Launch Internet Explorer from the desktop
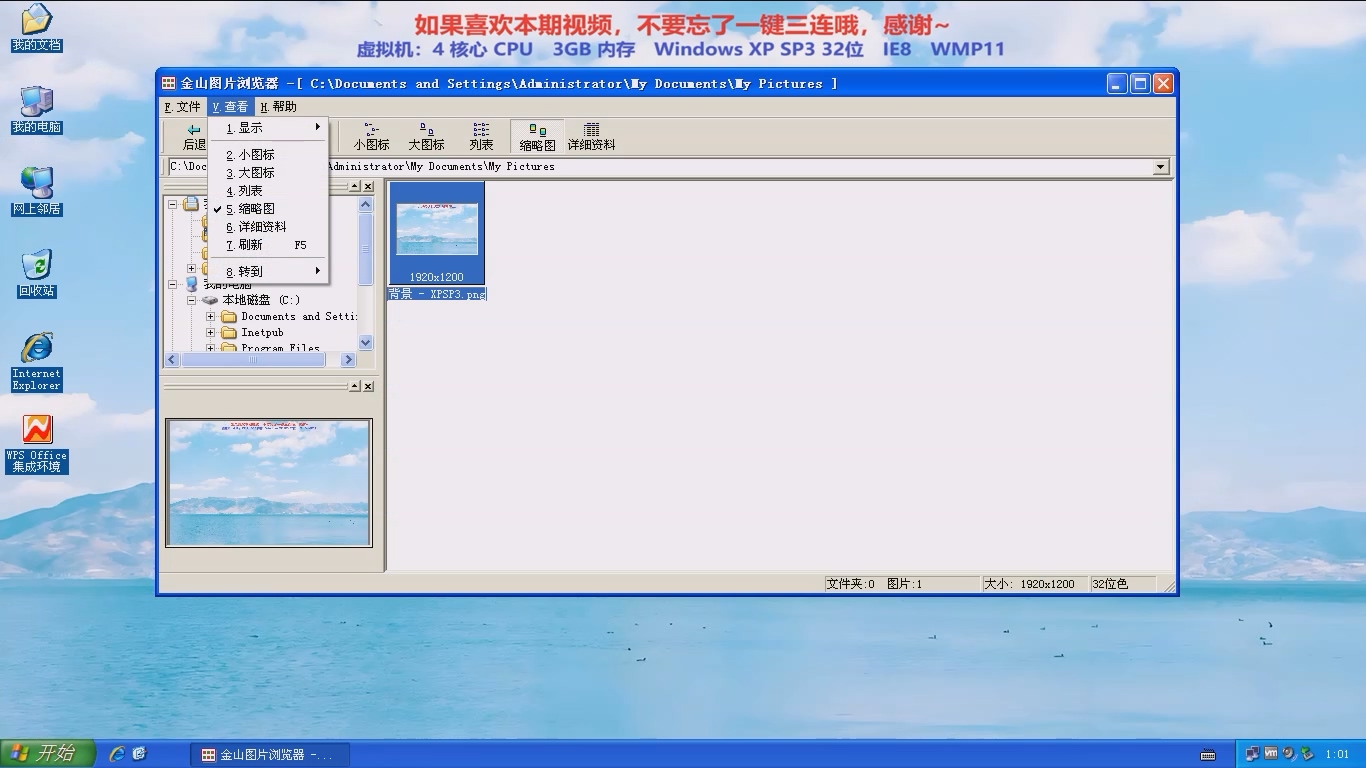The height and width of the screenshot is (768, 1366). pyautogui.click(x=37, y=361)
